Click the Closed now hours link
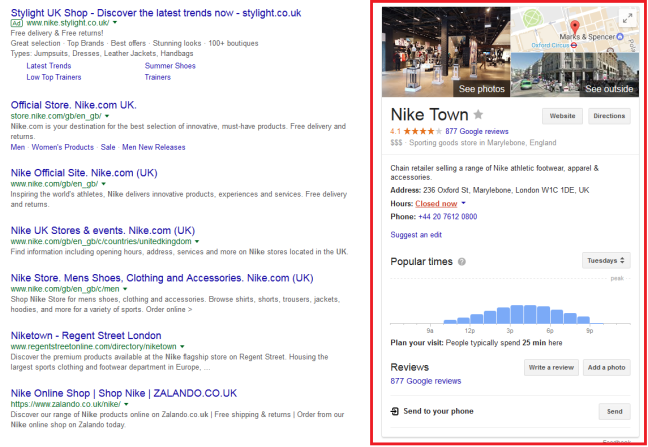Viewport: 648px width, 447px height. [x=436, y=204]
